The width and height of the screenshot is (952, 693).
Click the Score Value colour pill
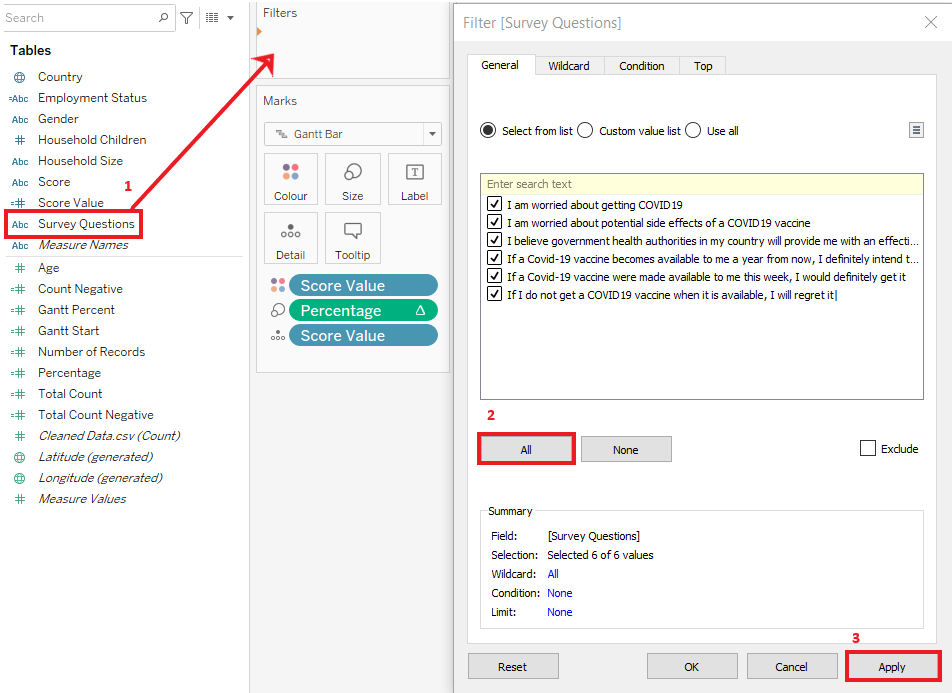click(363, 286)
